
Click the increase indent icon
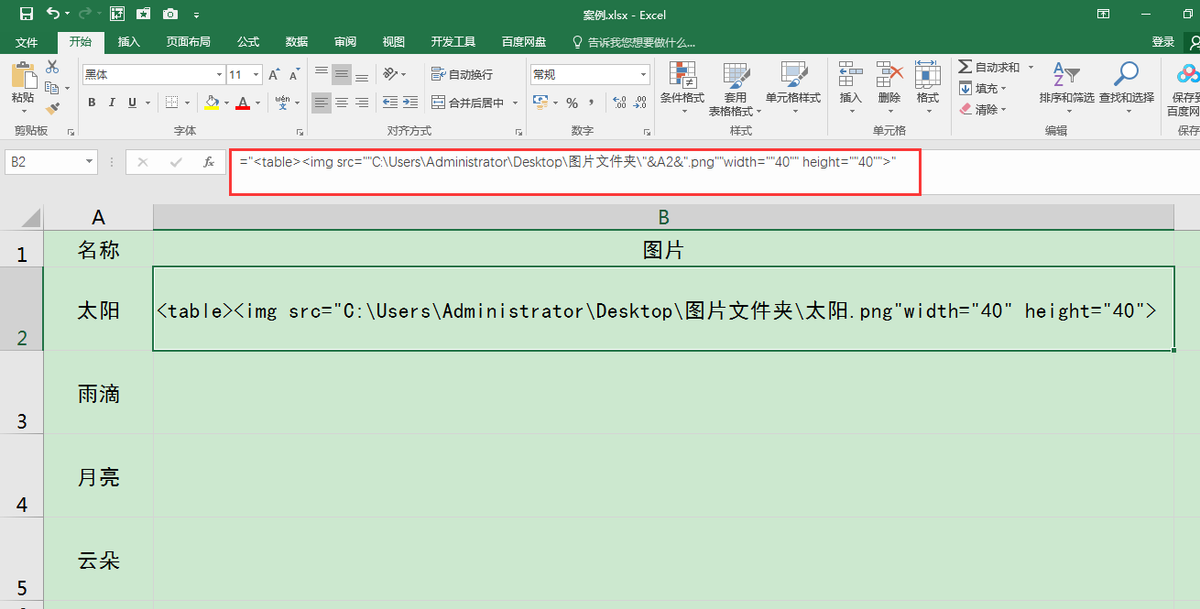point(410,102)
